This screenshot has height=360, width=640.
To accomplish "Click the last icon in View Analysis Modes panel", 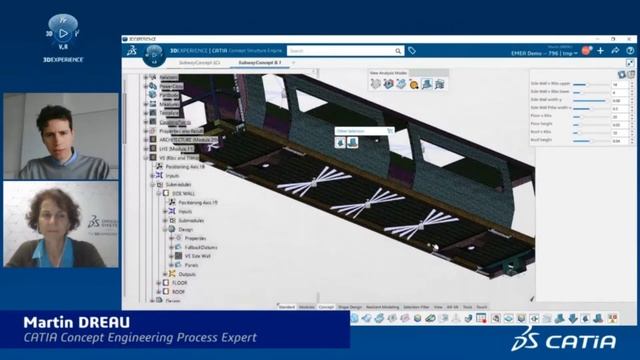I will (440, 84).
